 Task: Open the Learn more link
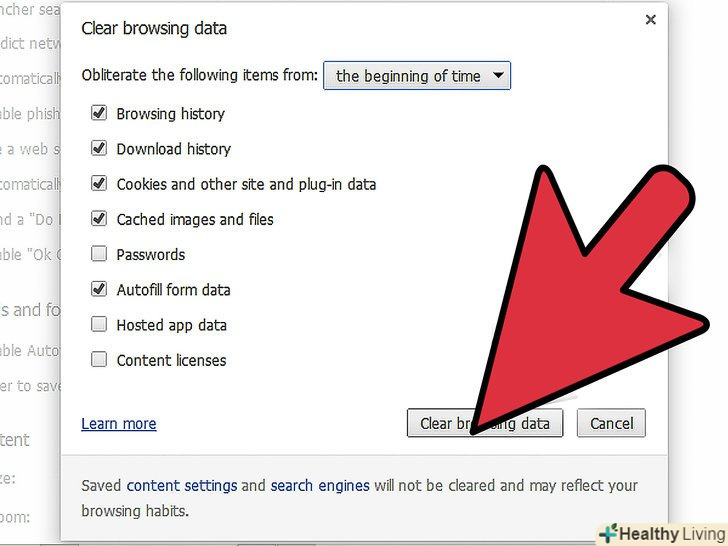(119, 424)
